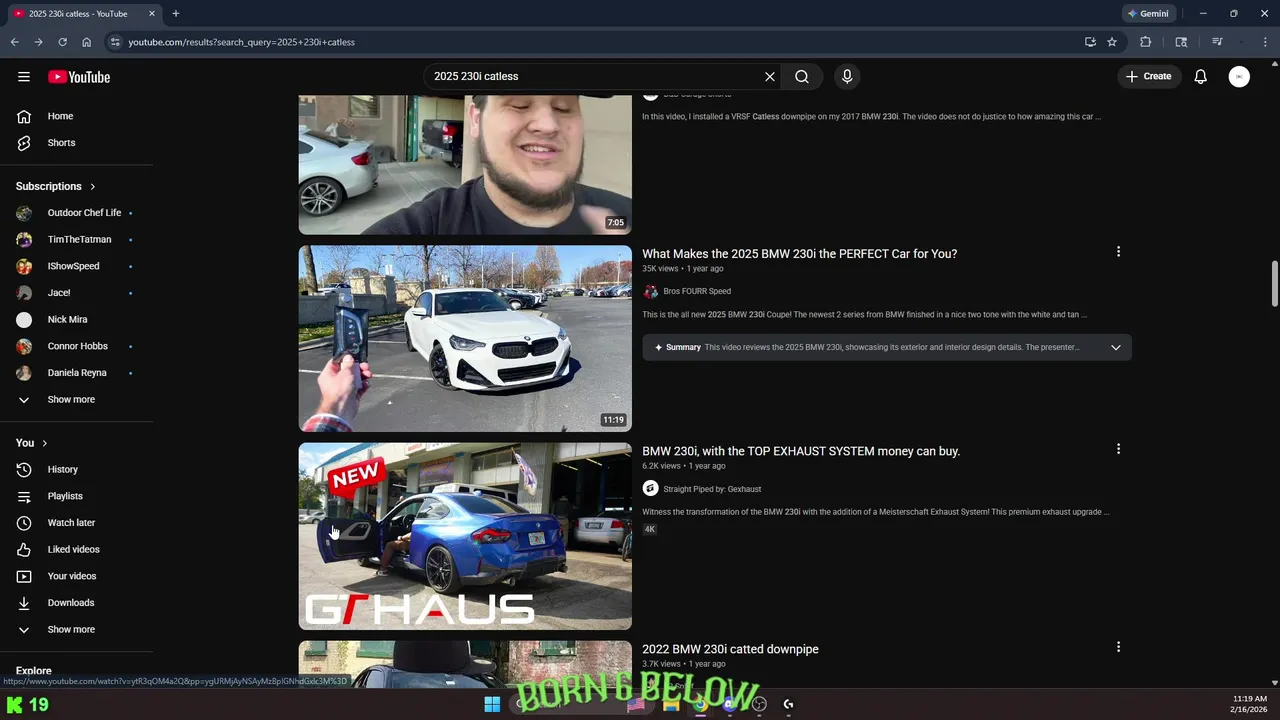Image resolution: width=1280 pixels, height=720 pixels.
Task: Click install app icon in address bar
Action: coord(1090,42)
